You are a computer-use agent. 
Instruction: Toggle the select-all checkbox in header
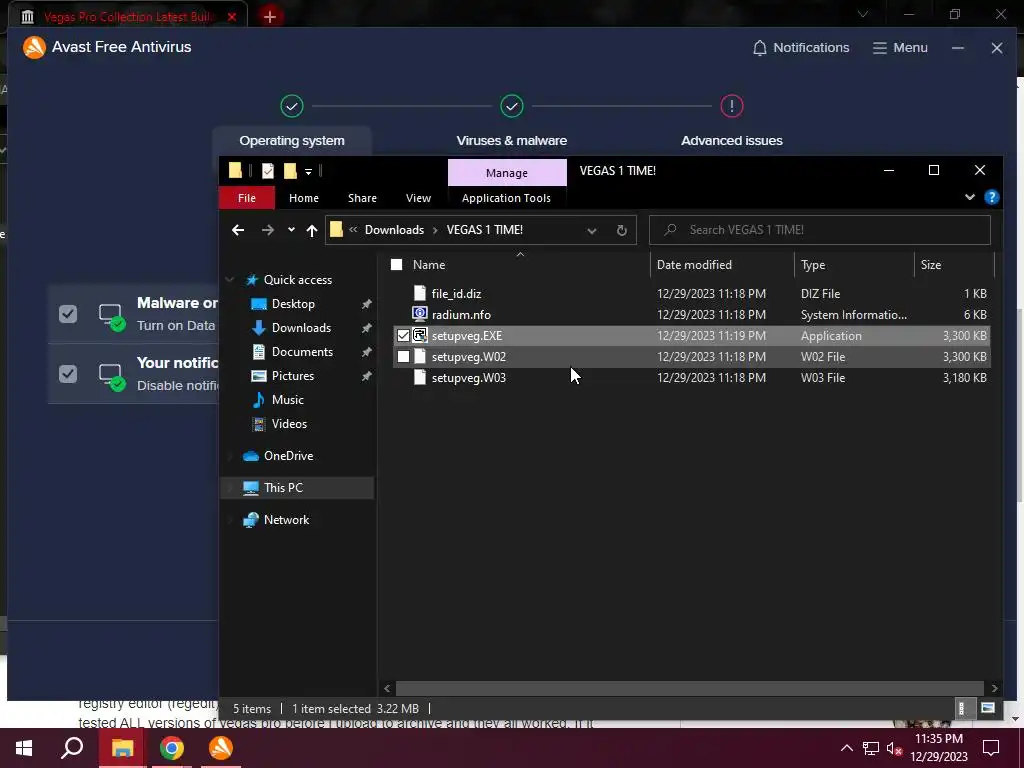pyautogui.click(x=396, y=264)
